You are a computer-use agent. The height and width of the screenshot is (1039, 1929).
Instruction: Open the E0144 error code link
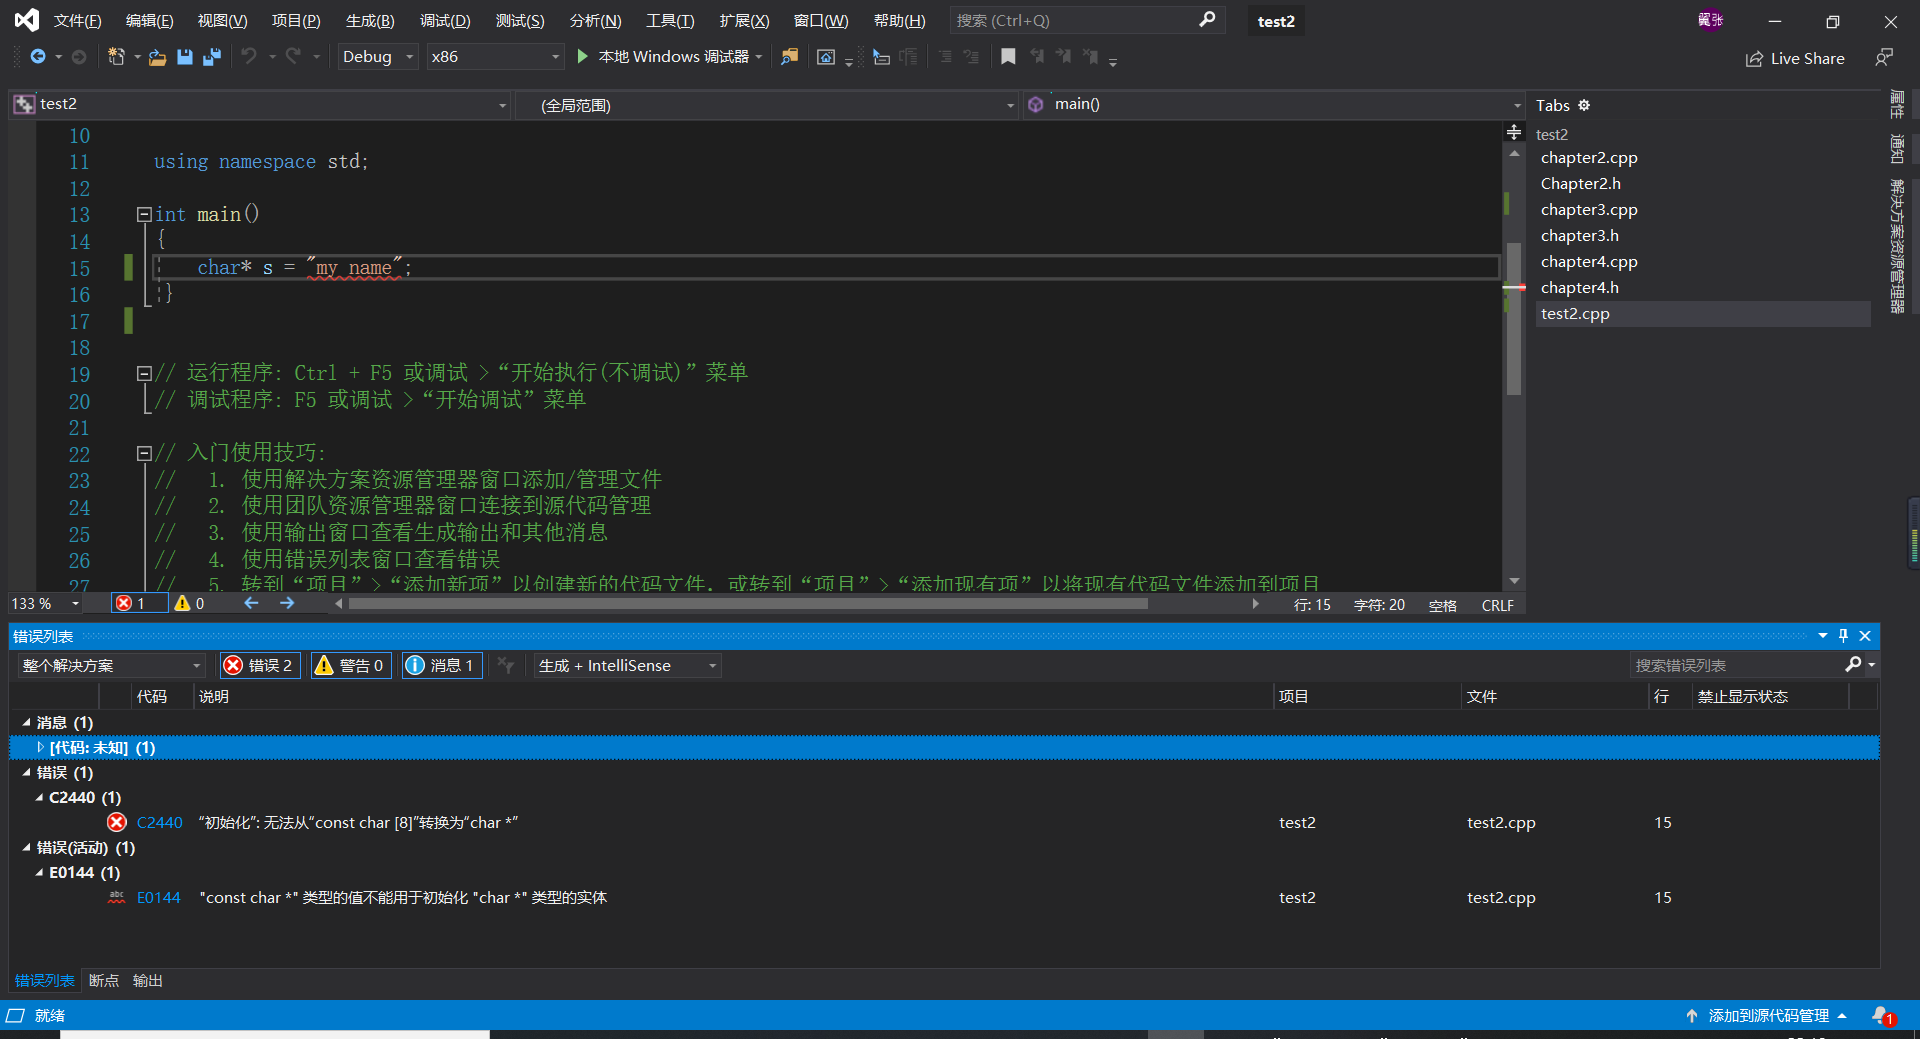159,898
